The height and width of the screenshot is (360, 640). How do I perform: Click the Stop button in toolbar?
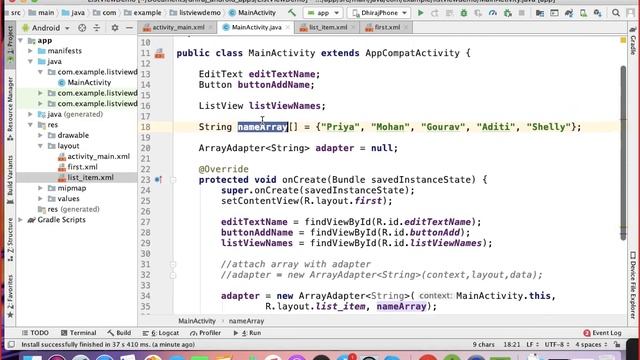[522, 13]
